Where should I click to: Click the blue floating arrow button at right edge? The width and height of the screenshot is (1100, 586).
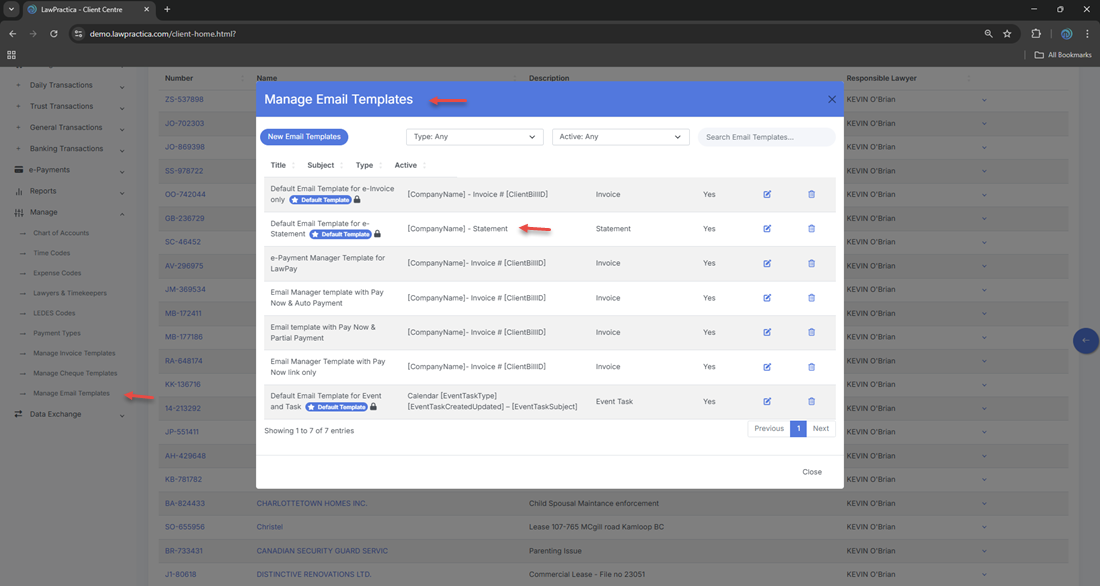click(1085, 341)
